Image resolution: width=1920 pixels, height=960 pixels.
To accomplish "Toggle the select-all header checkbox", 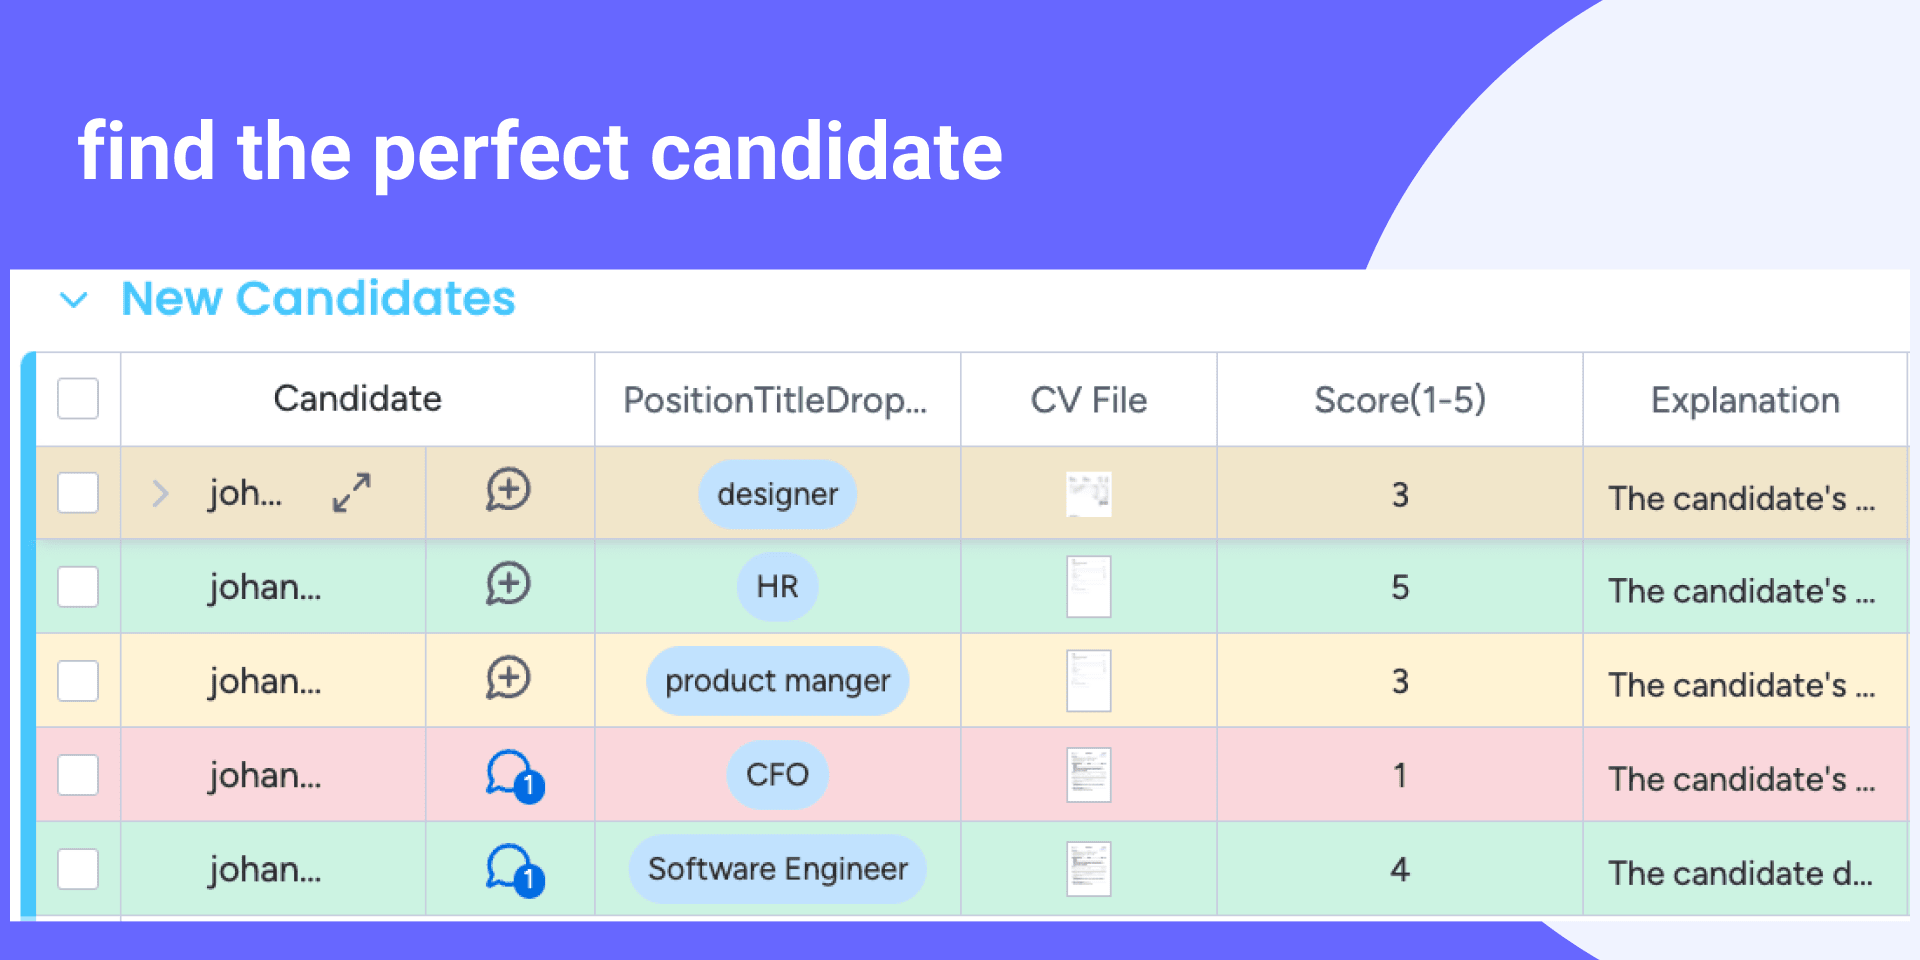I will click(x=78, y=398).
